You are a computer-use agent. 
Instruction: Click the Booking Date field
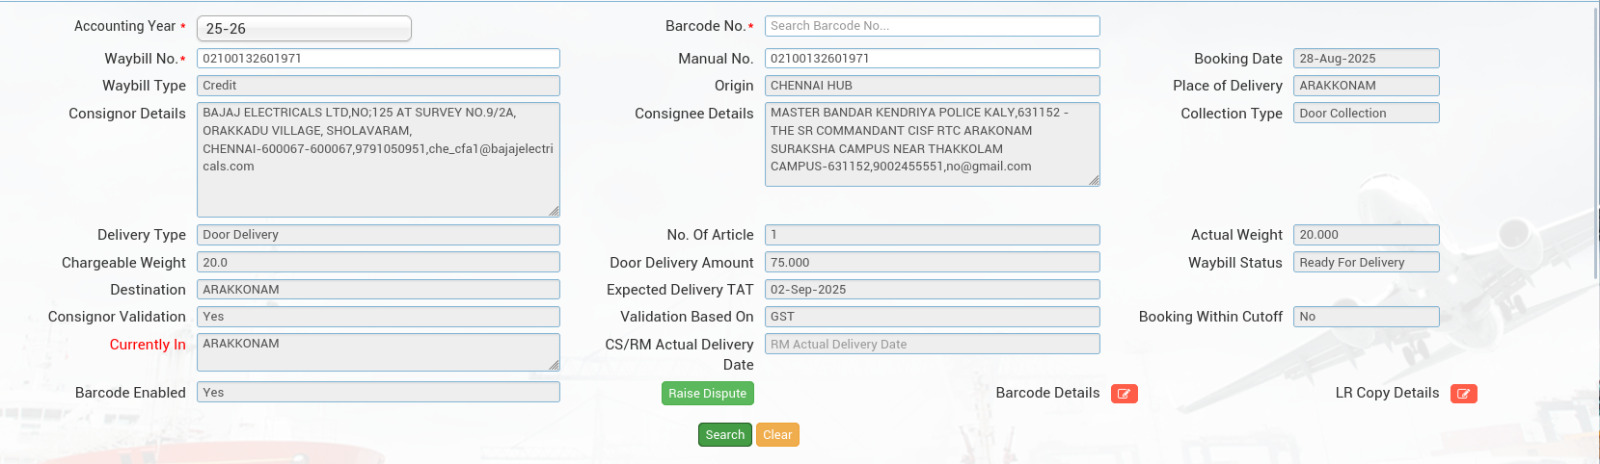coord(1365,59)
